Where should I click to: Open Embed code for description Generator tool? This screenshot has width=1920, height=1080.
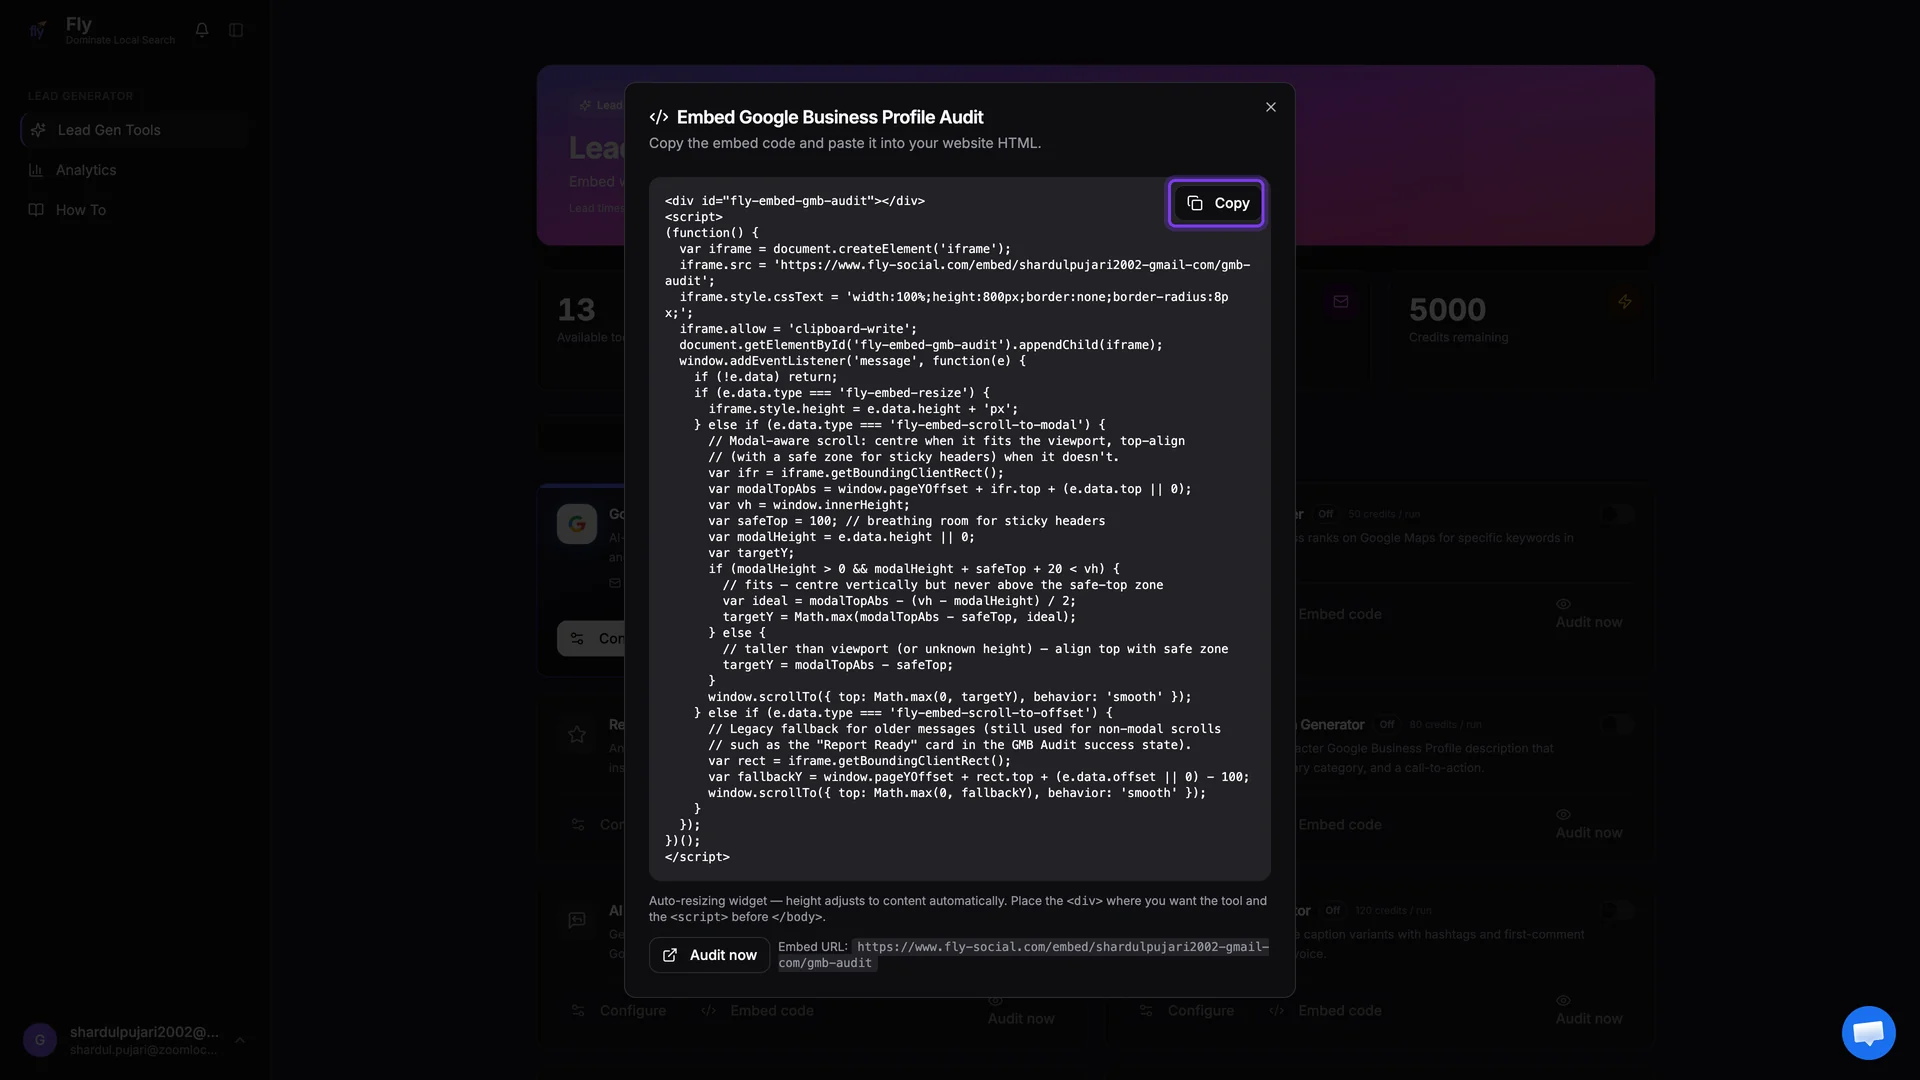tap(1339, 825)
